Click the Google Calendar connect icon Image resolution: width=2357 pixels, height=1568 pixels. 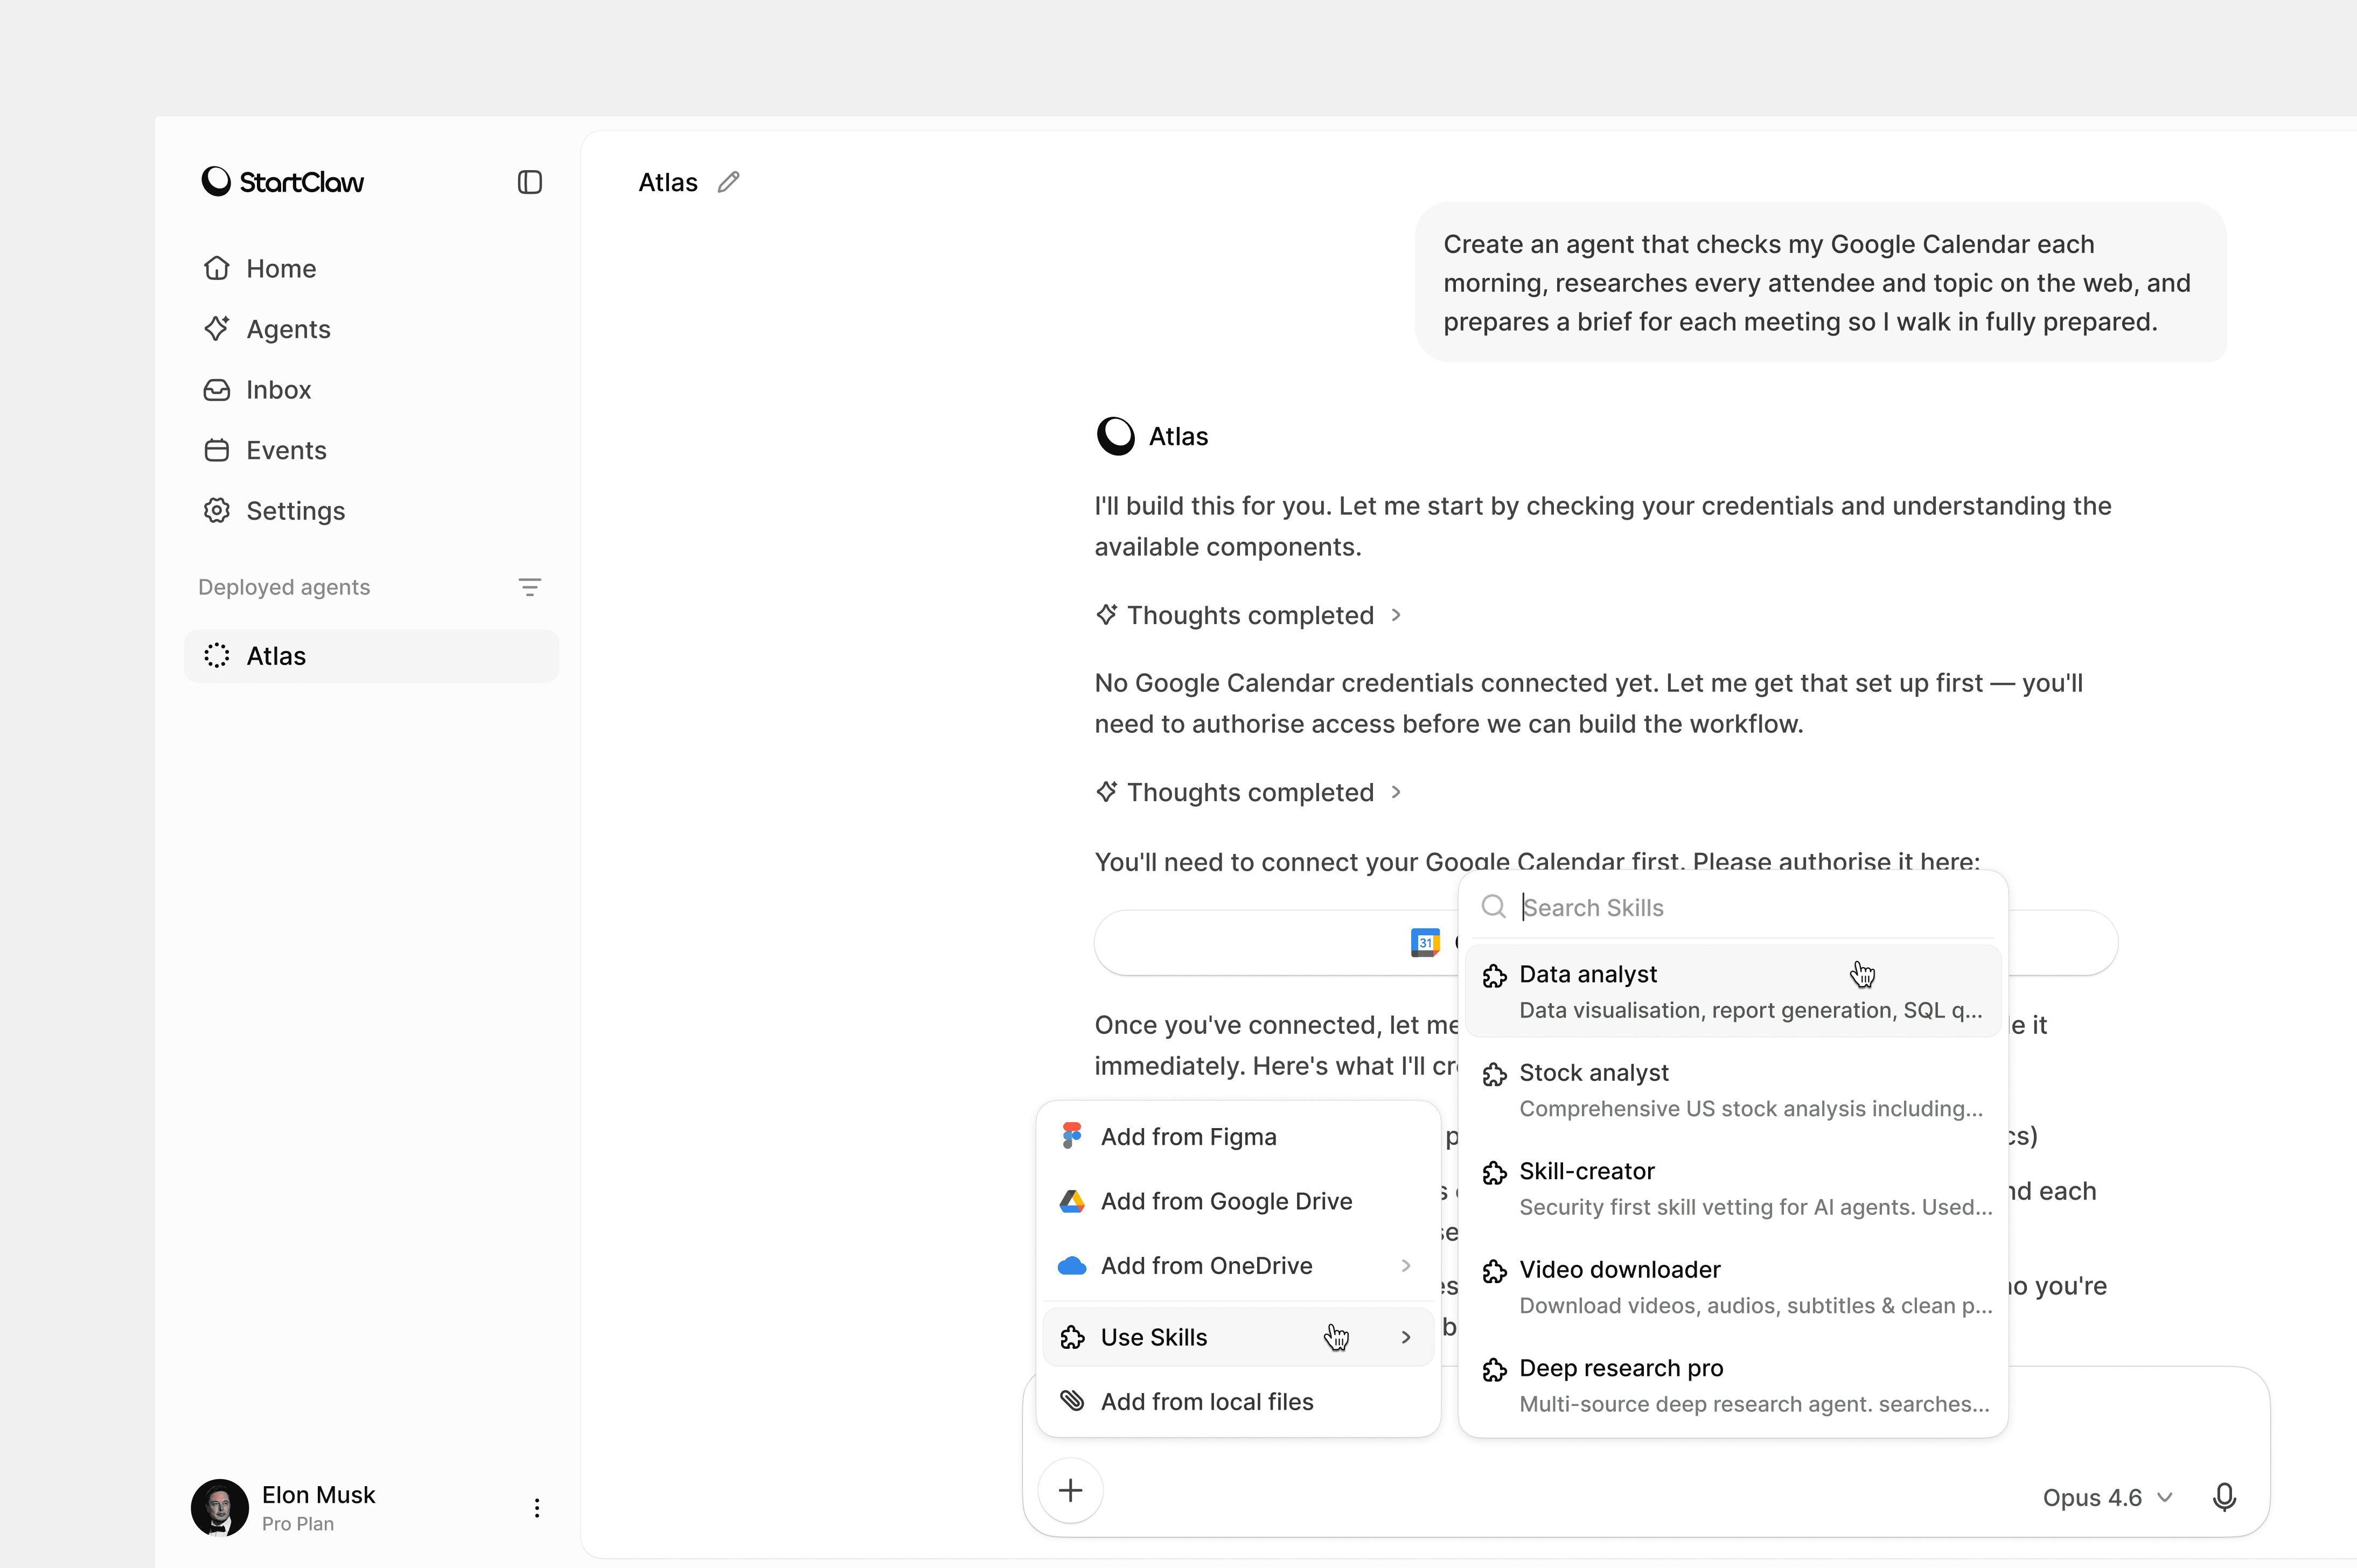point(1424,942)
